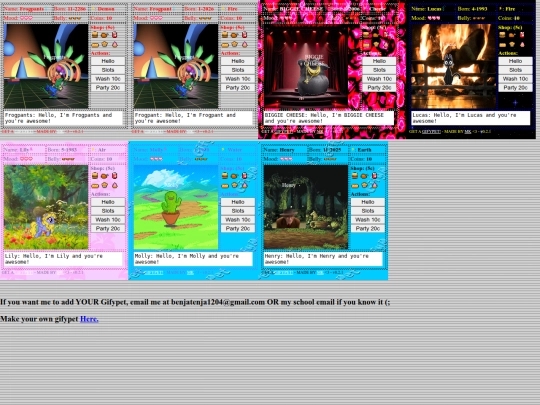Say Hello to Frogpant the Fire pet

click(238, 61)
